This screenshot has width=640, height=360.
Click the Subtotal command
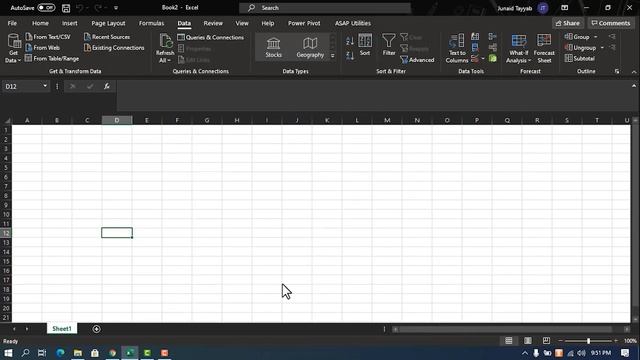pyautogui.click(x=580, y=59)
